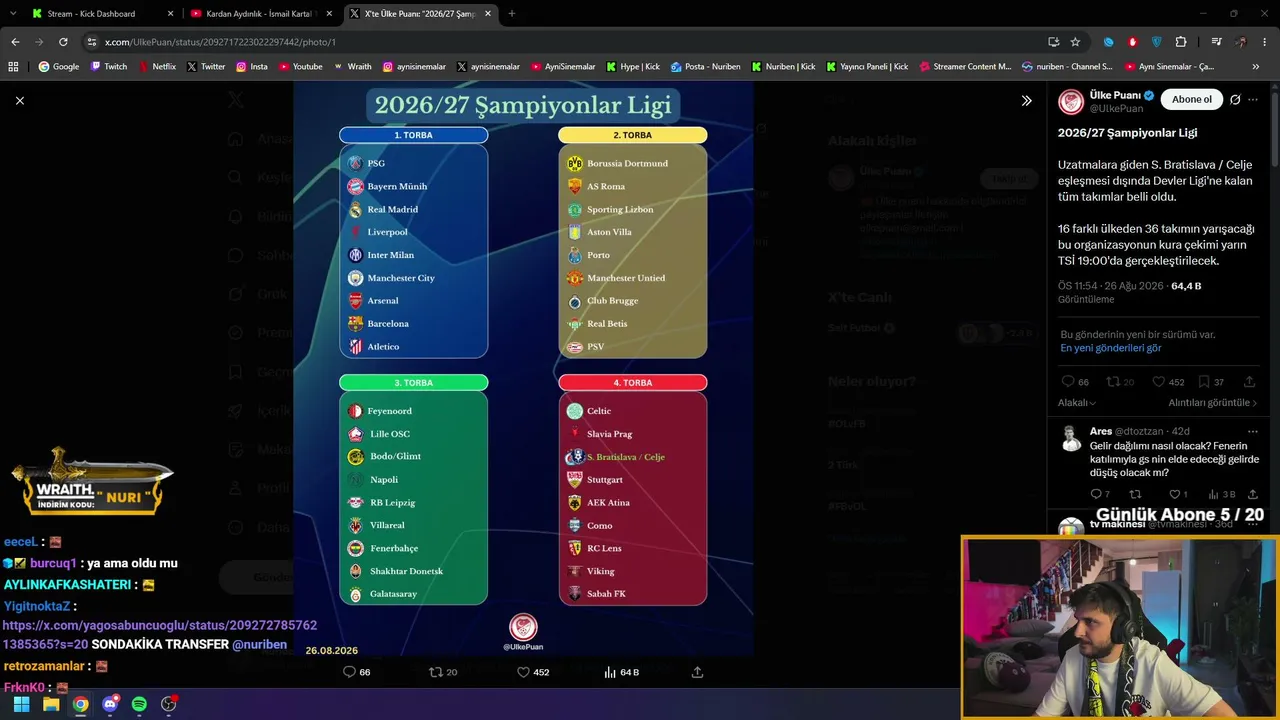Reload the current page
Image resolution: width=1280 pixels, height=720 pixels.
pos(63,42)
